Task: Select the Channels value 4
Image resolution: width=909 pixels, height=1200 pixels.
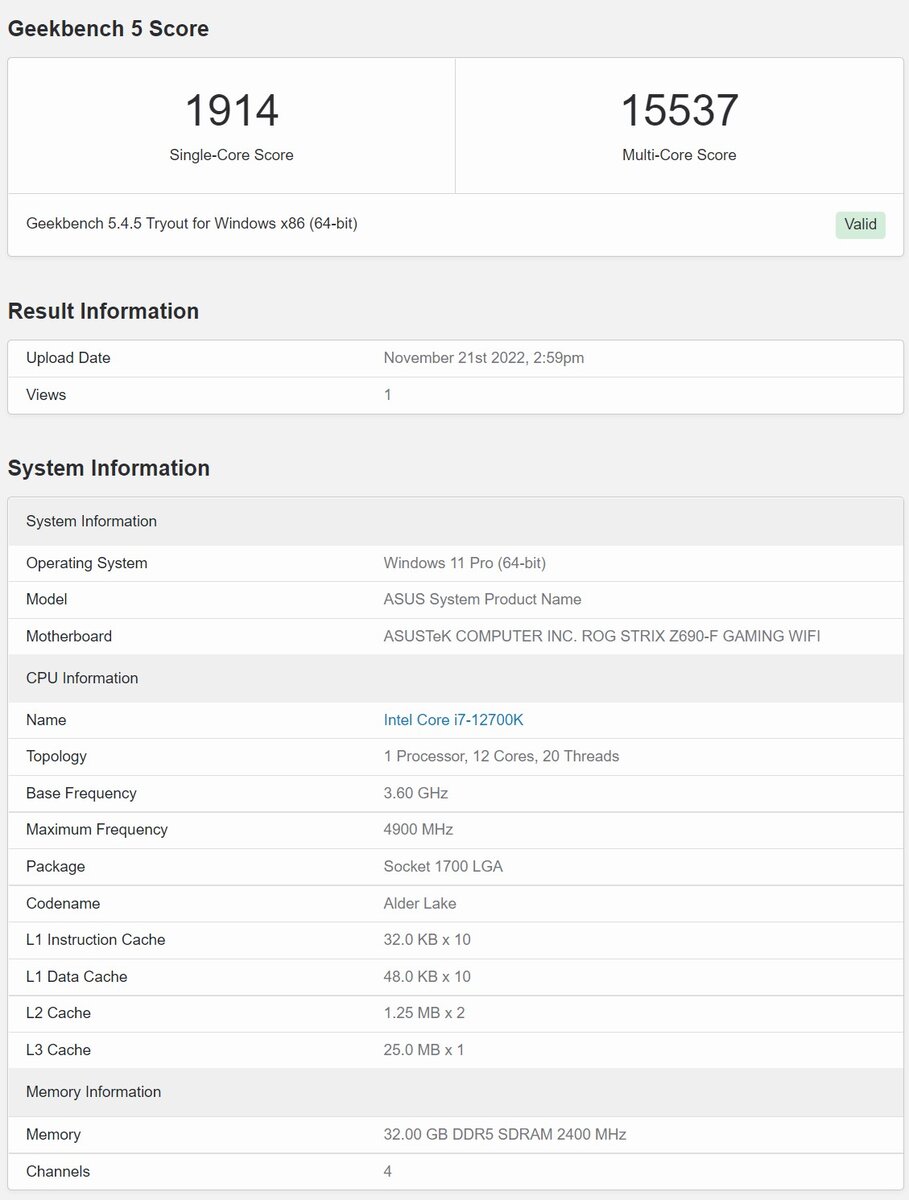Action: pyautogui.click(x=388, y=1171)
